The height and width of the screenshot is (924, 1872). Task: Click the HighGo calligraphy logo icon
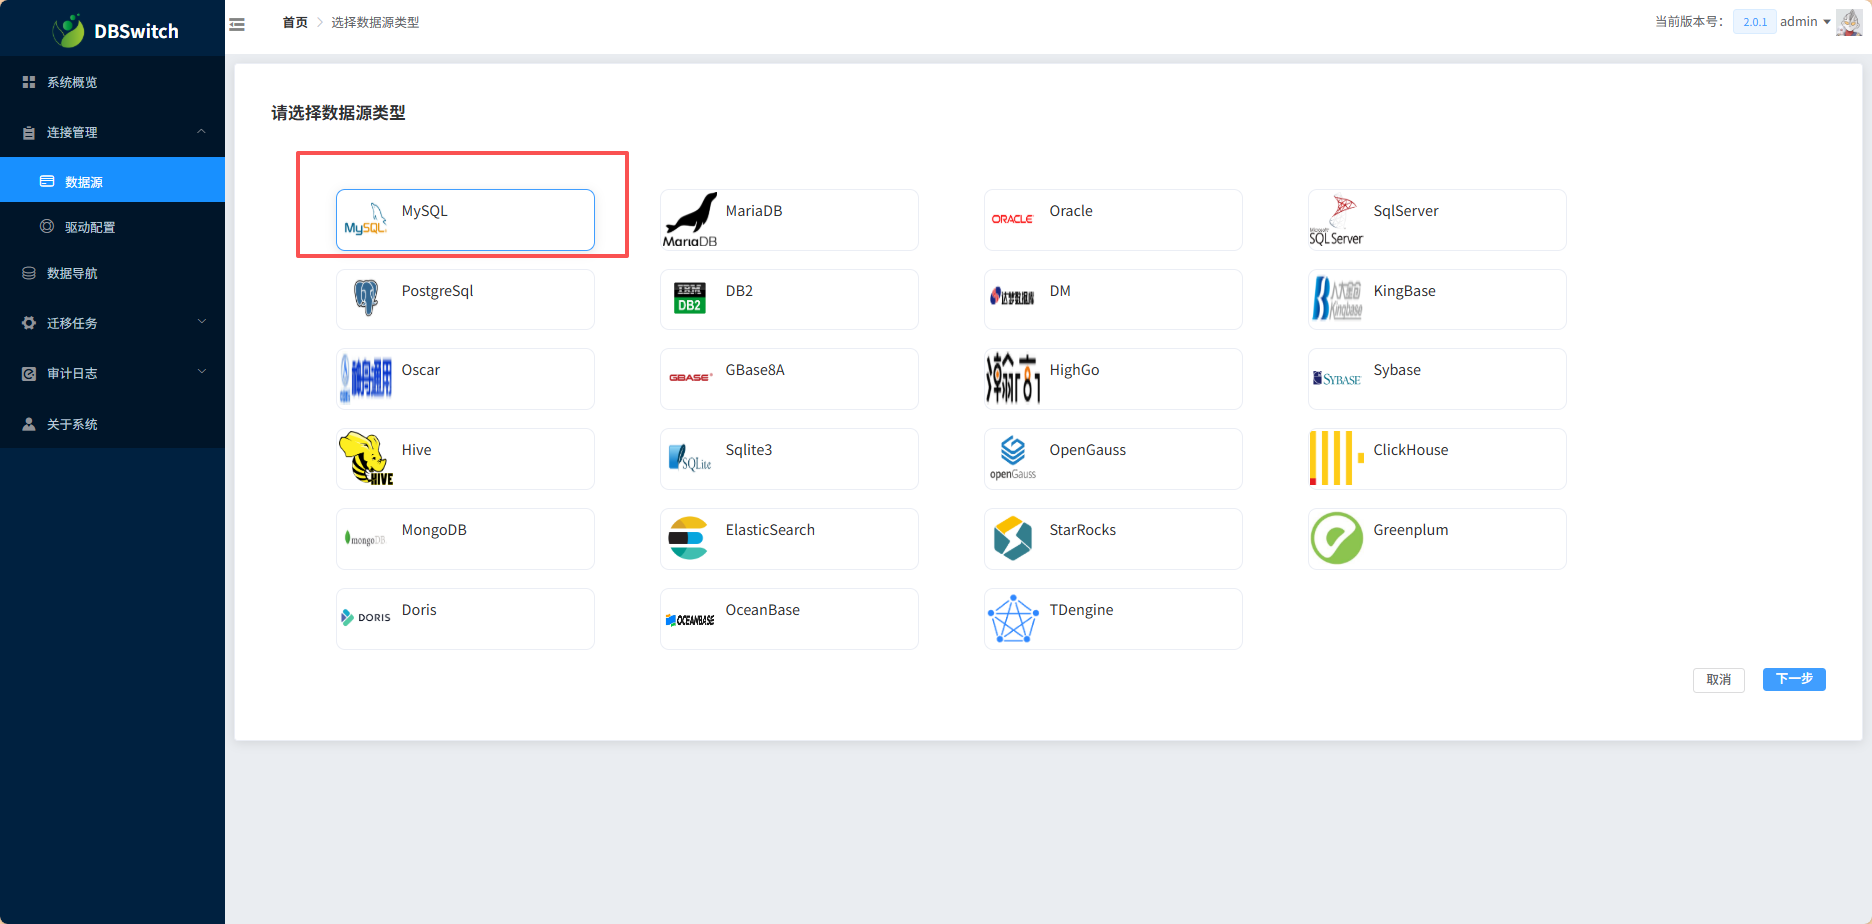pos(1013,378)
